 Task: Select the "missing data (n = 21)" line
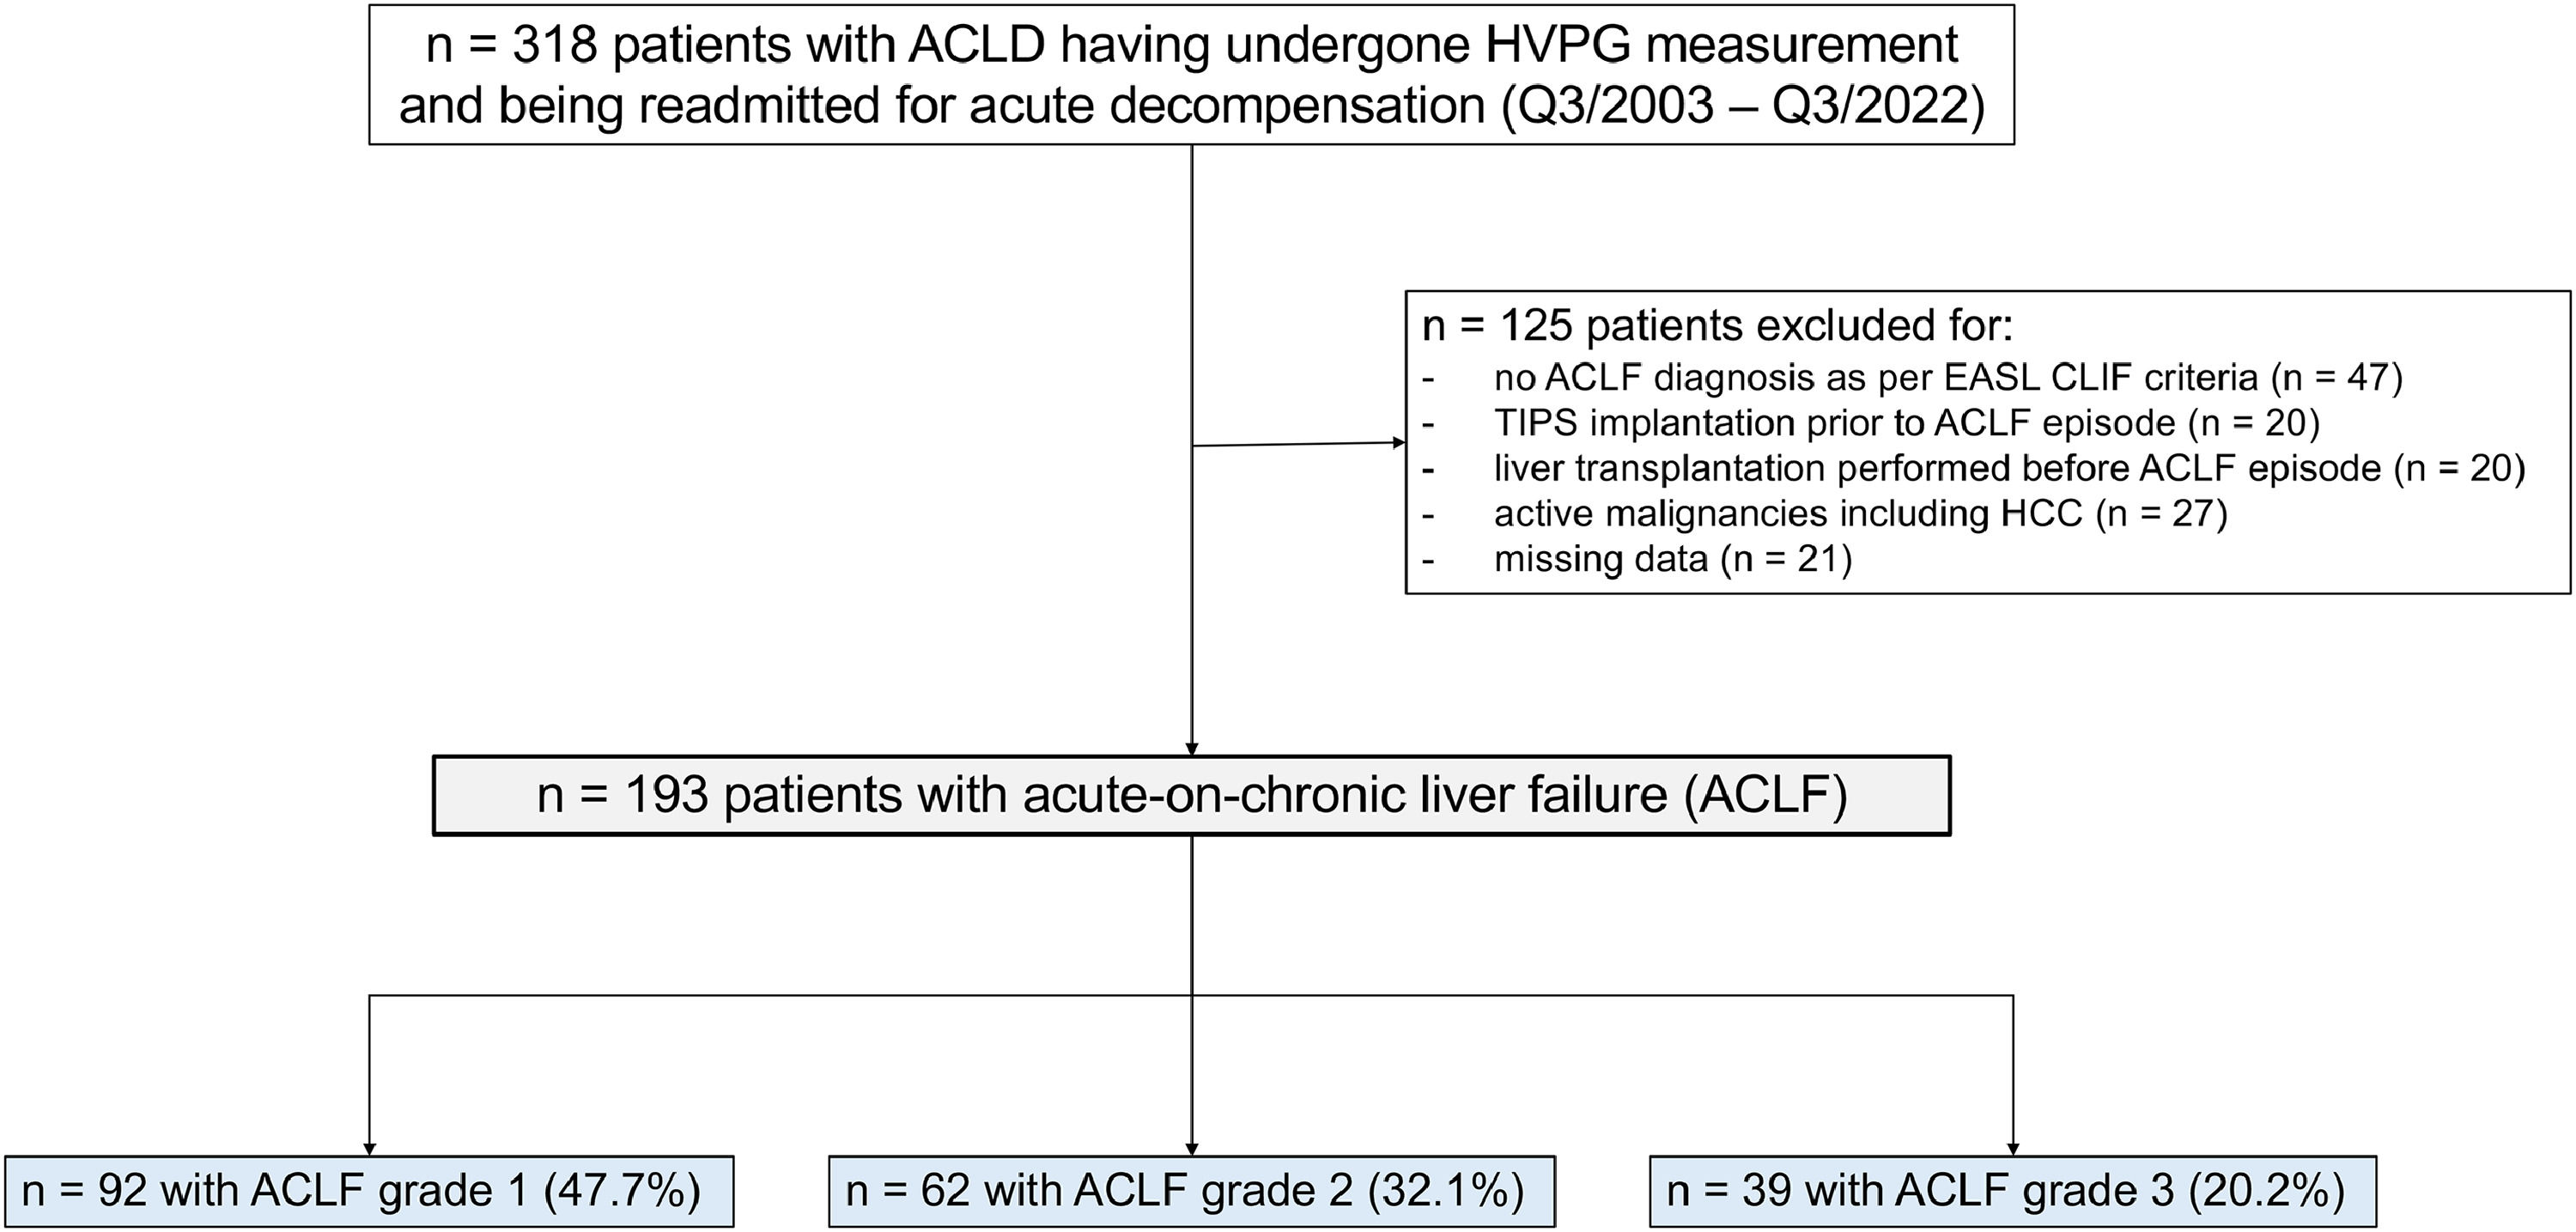(x=1672, y=558)
